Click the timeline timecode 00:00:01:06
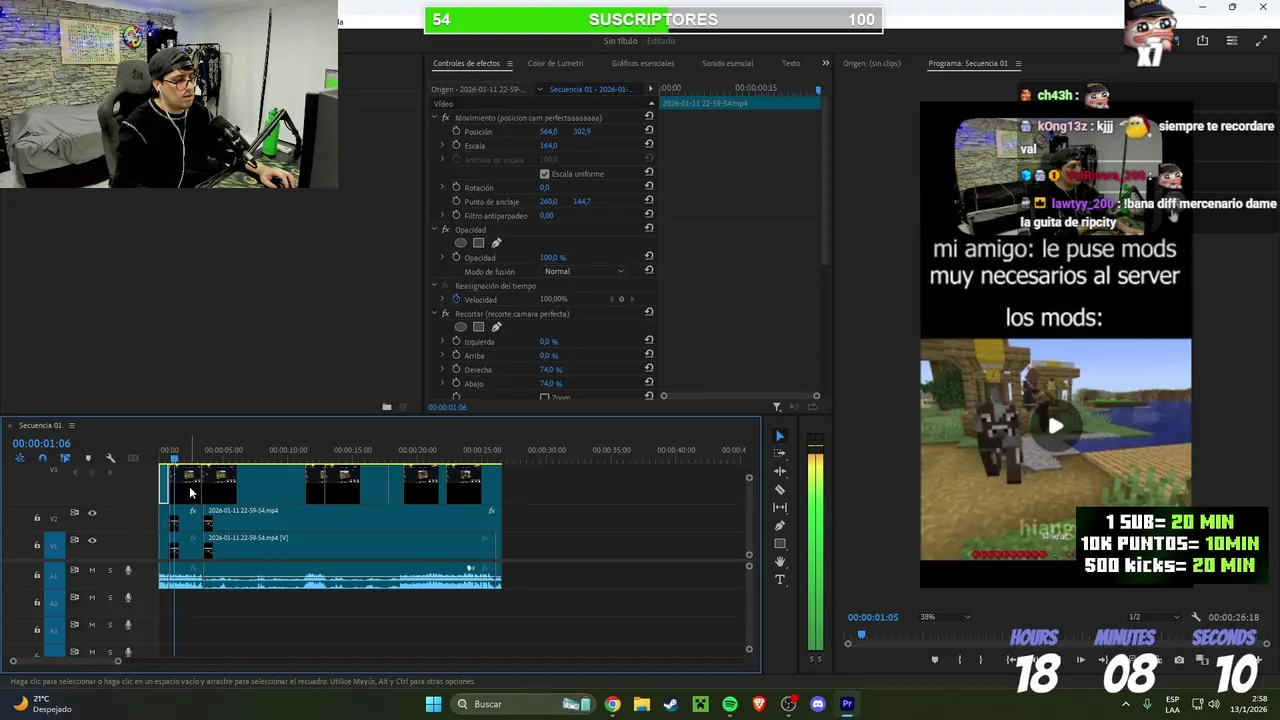Screen dimensions: 1280x720 coord(41,443)
